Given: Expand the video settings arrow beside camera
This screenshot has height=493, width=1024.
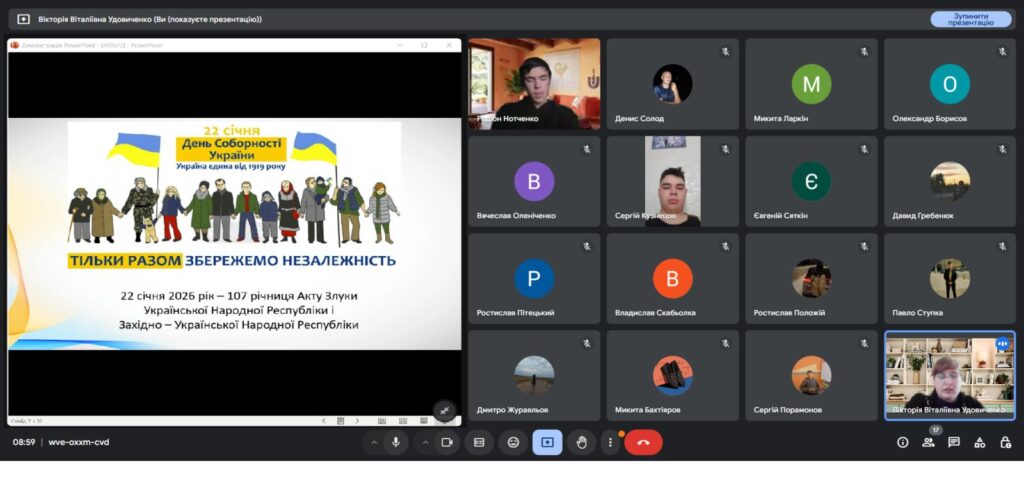Looking at the screenshot, I should point(425,442).
